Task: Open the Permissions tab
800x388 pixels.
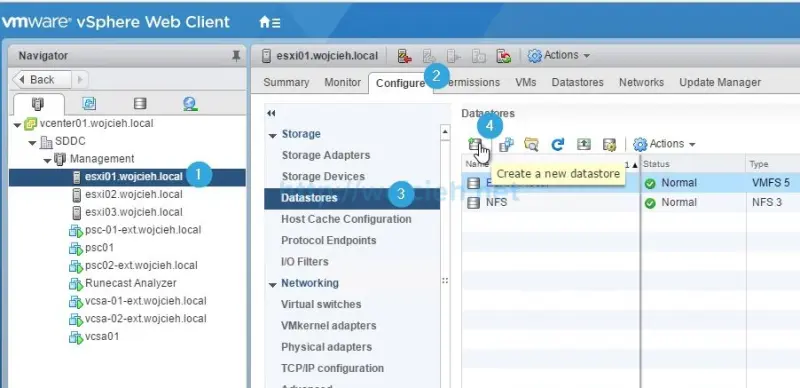Action: pyautogui.click(x=473, y=82)
